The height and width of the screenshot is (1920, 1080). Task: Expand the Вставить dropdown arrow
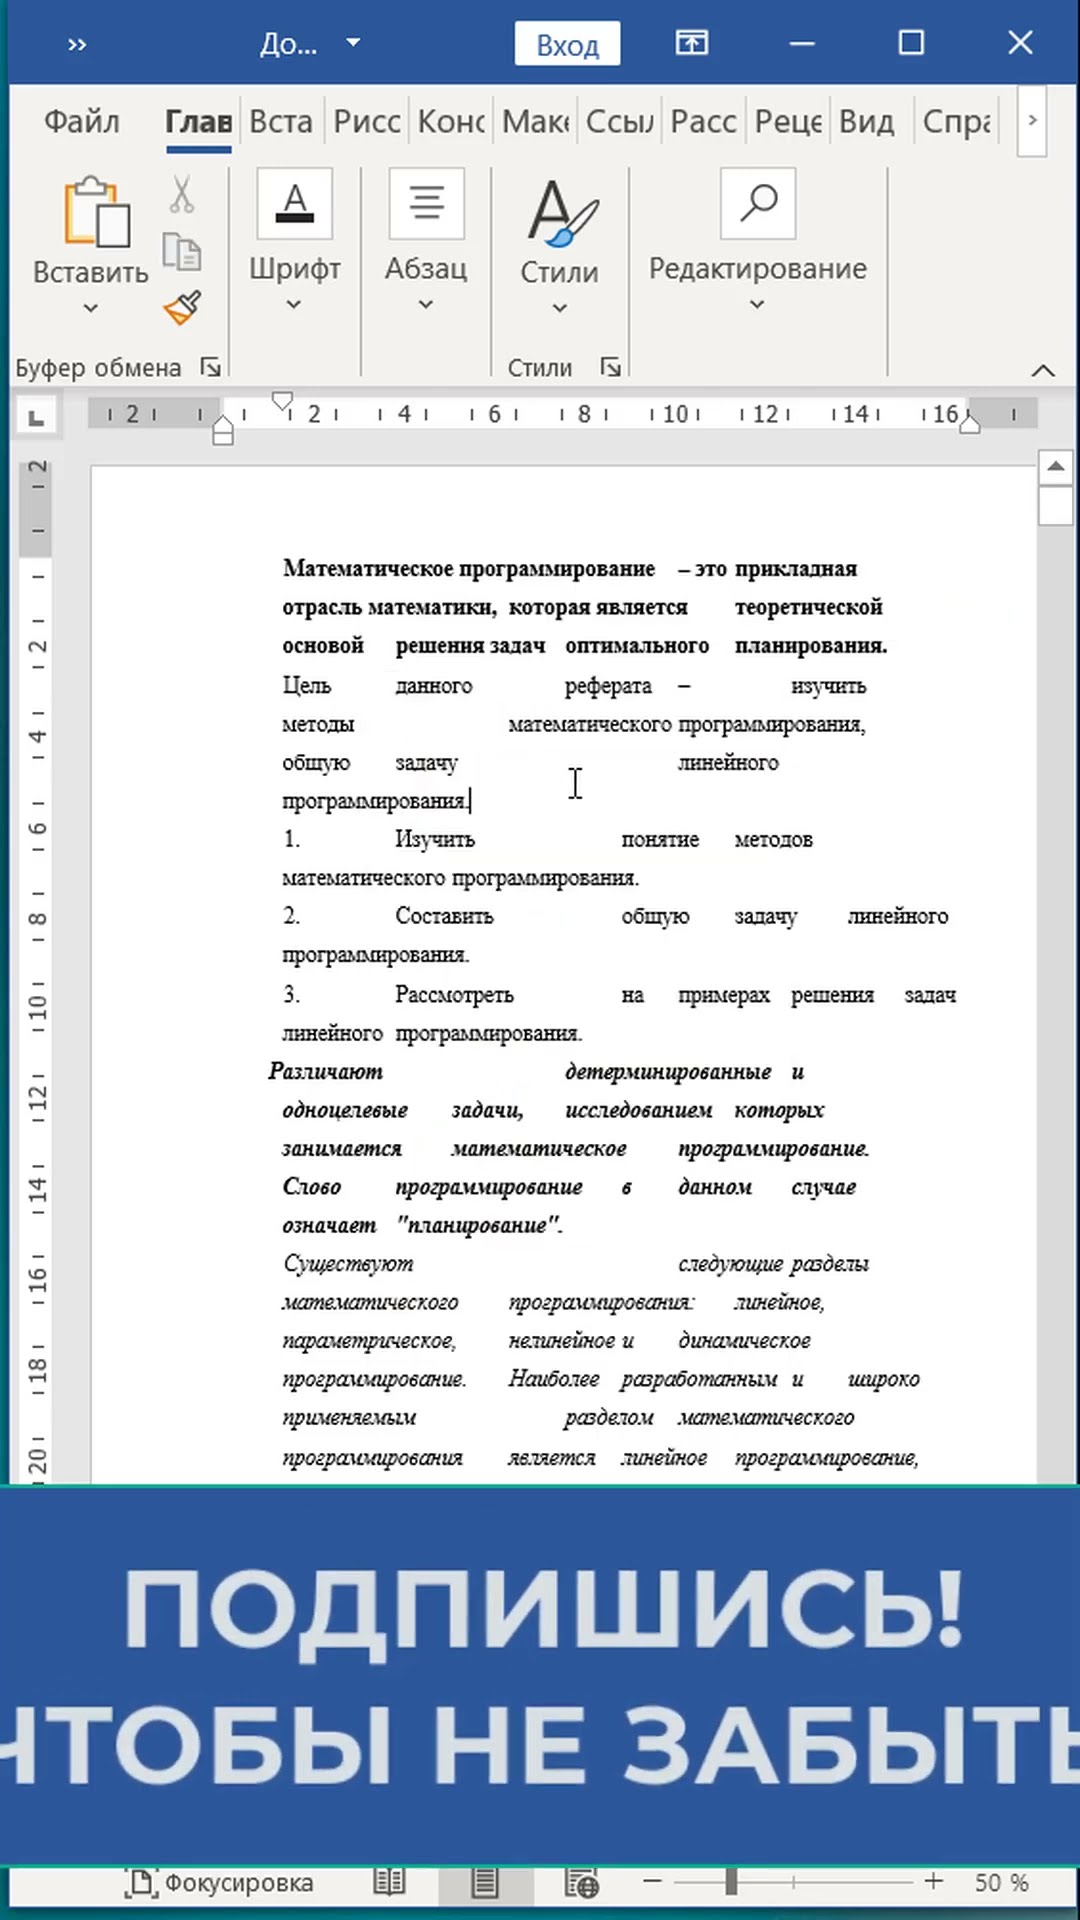pyautogui.click(x=91, y=309)
